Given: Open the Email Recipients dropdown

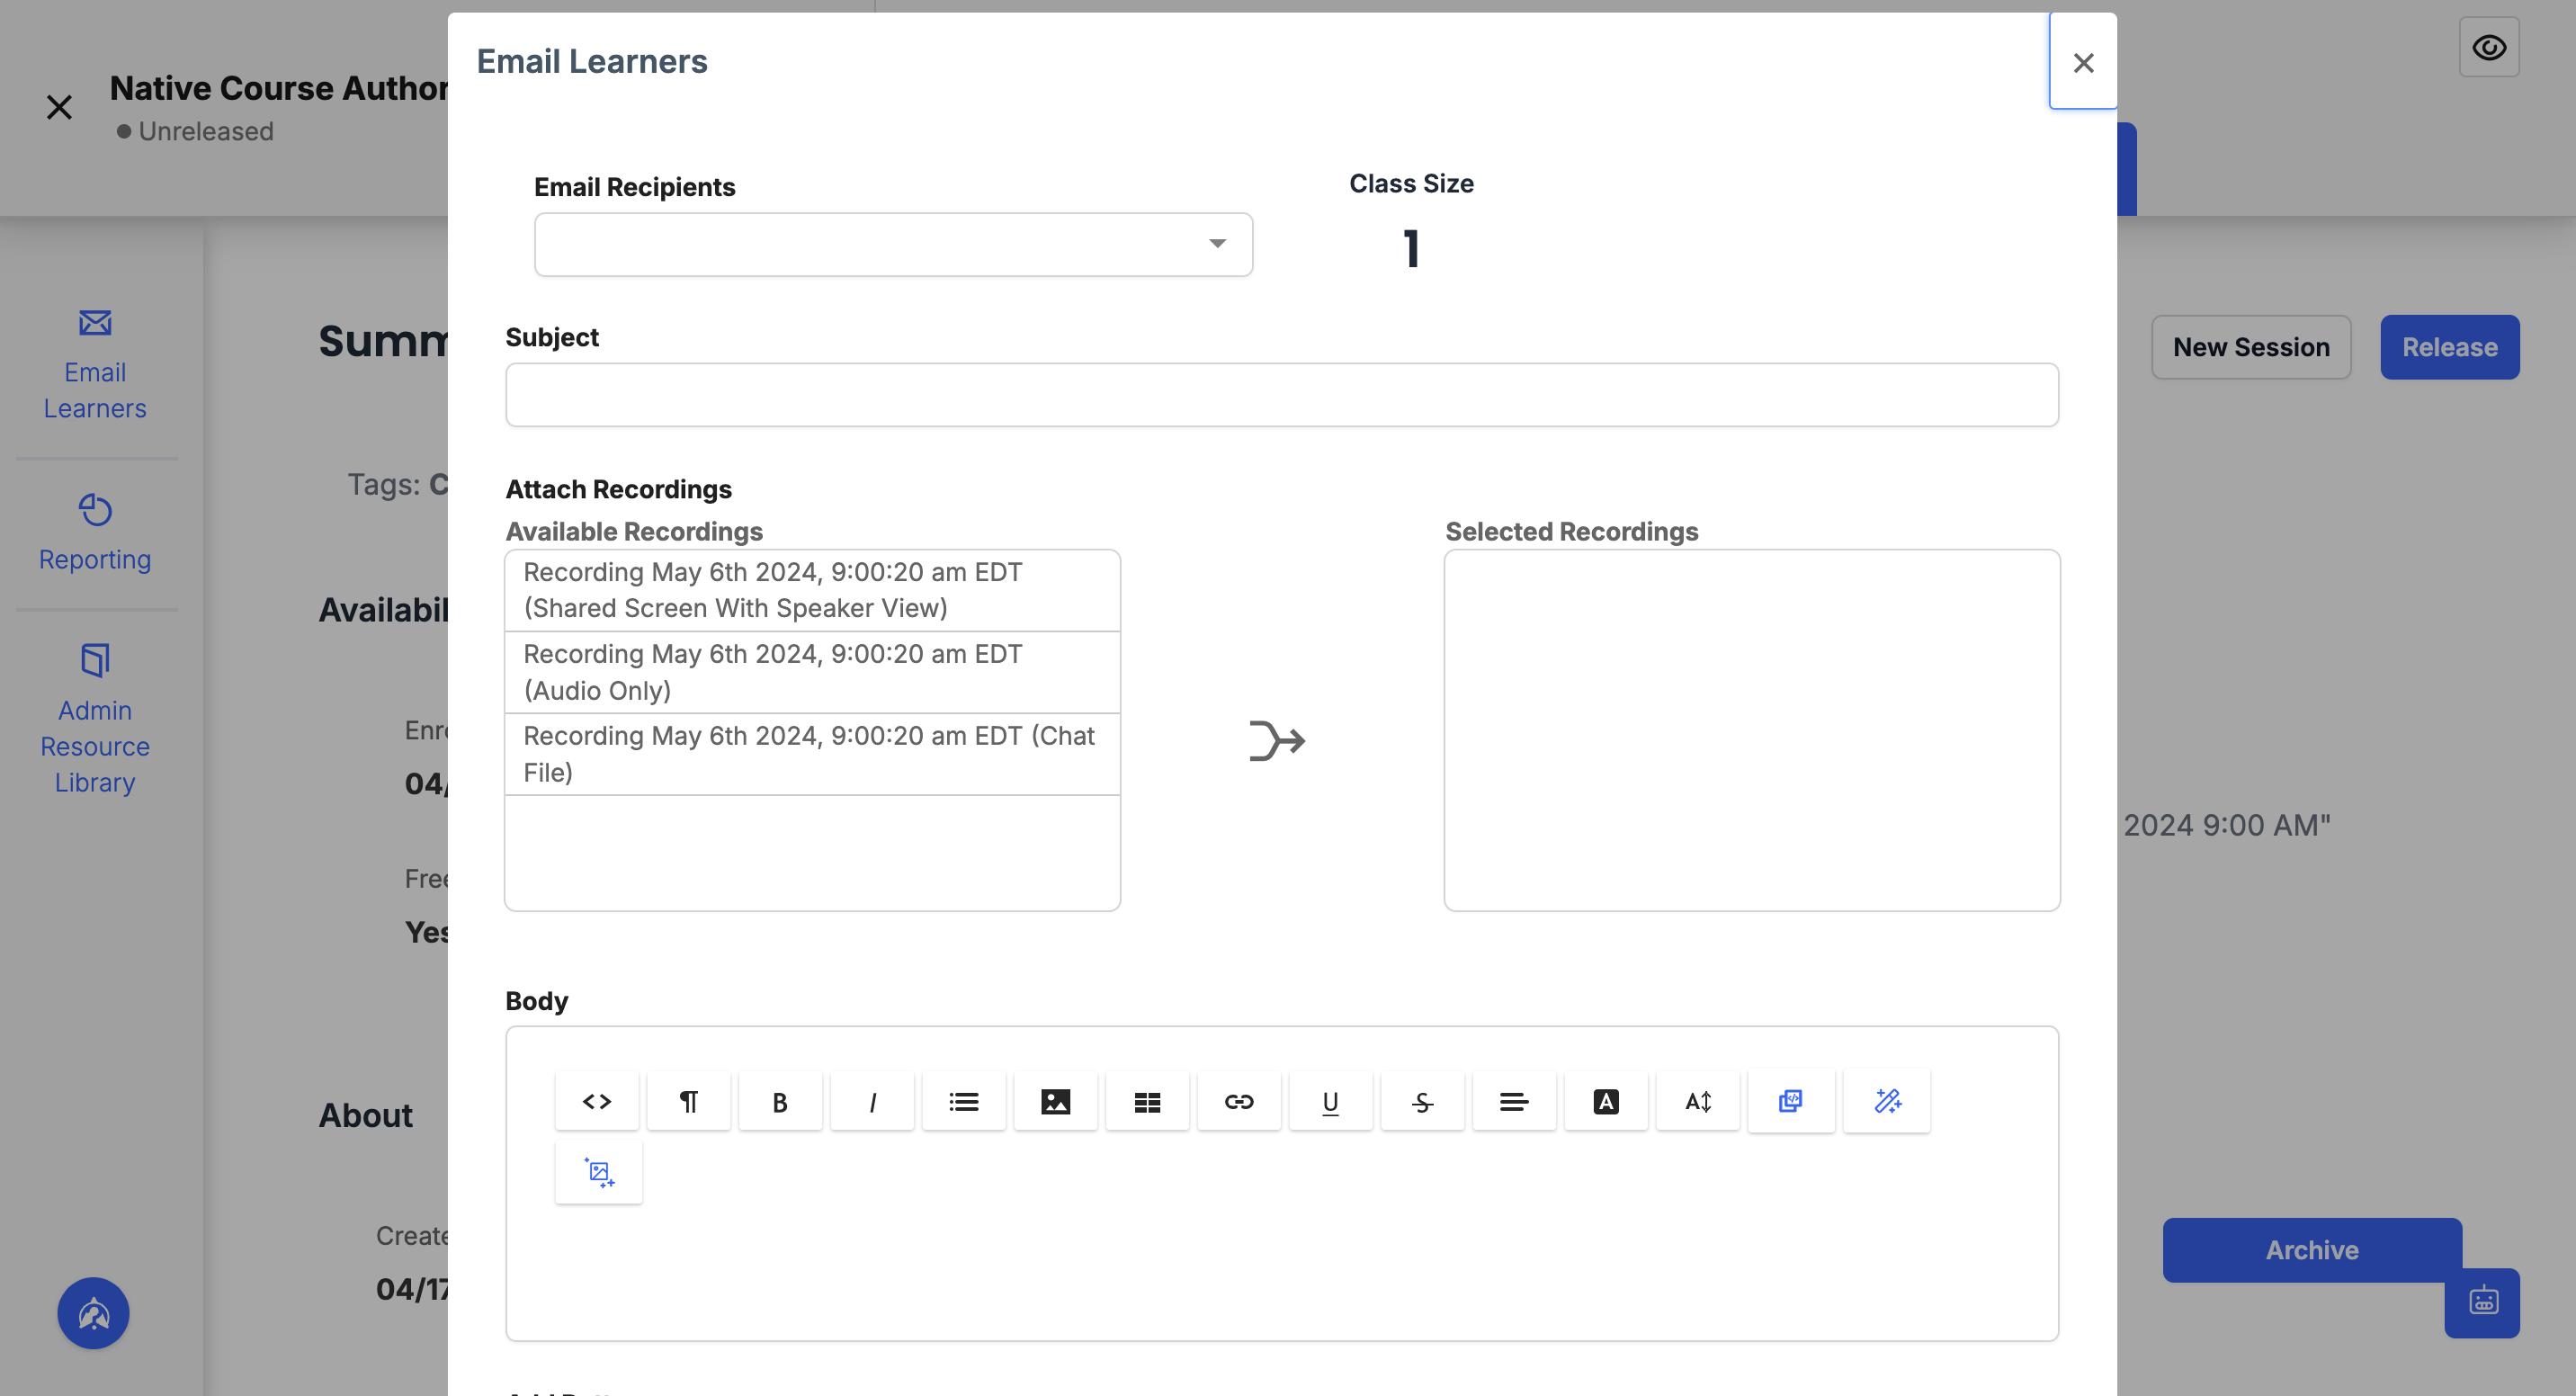Looking at the screenshot, I should (x=893, y=244).
